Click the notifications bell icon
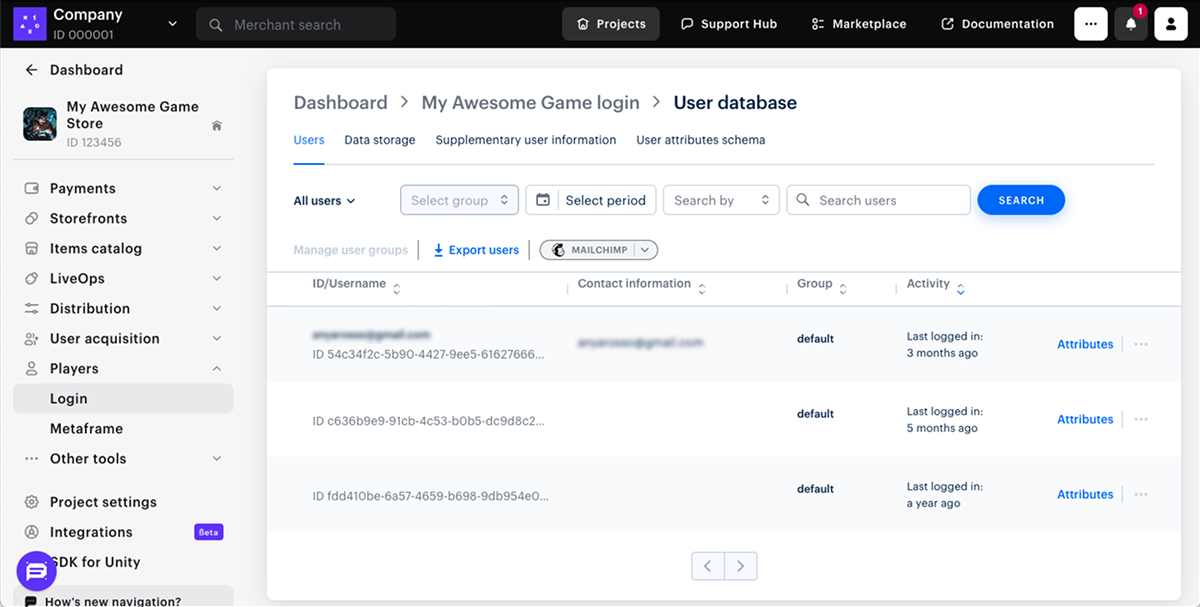This screenshot has height=607, width=1200. pyautogui.click(x=1131, y=24)
